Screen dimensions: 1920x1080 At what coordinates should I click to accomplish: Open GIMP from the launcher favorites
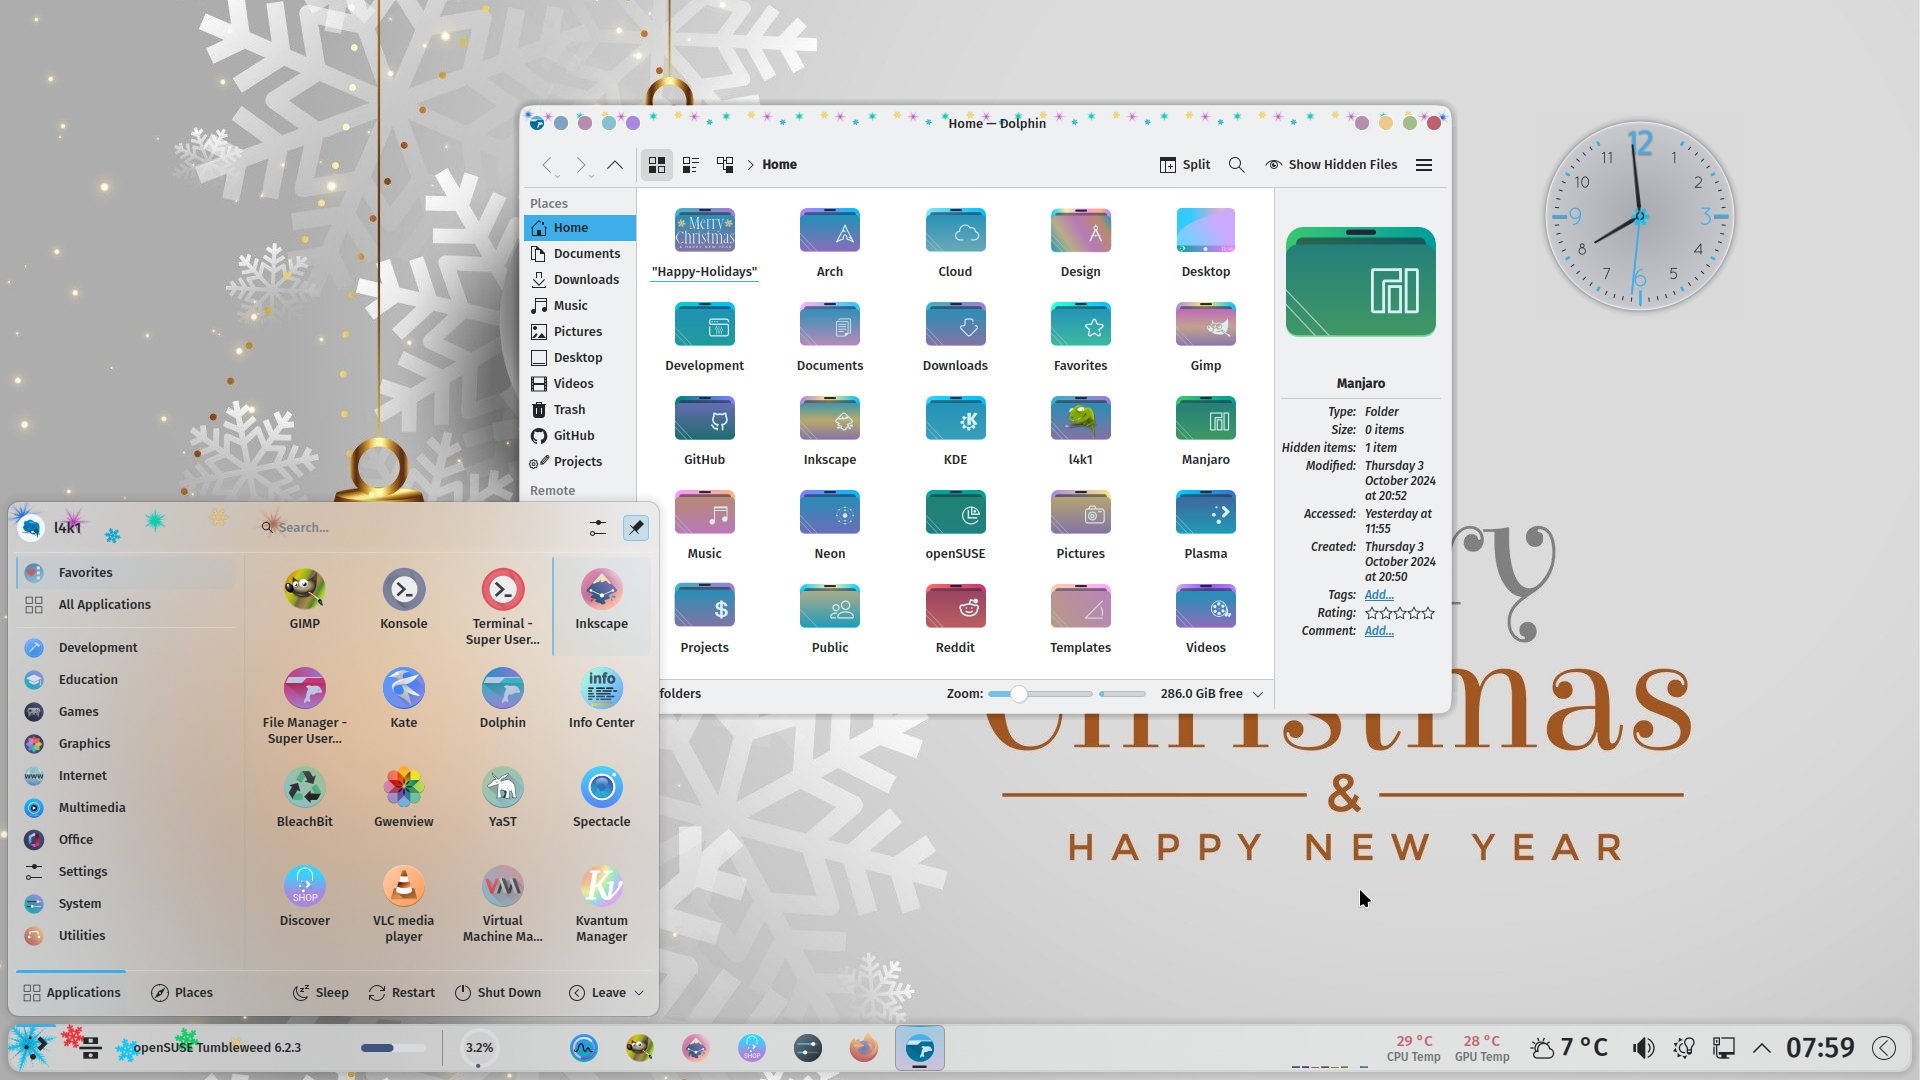click(x=304, y=600)
